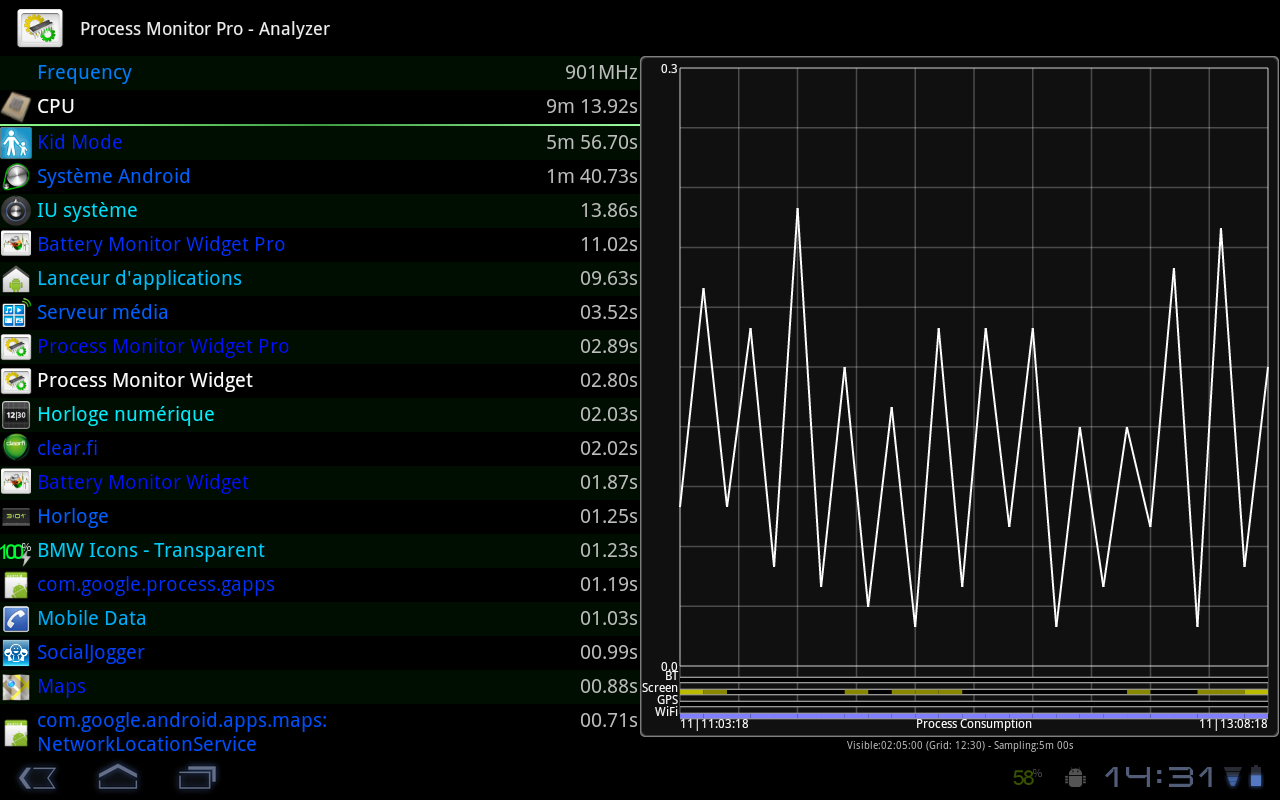Open Battery Monitor Widget Pro entry

tap(320, 244)
